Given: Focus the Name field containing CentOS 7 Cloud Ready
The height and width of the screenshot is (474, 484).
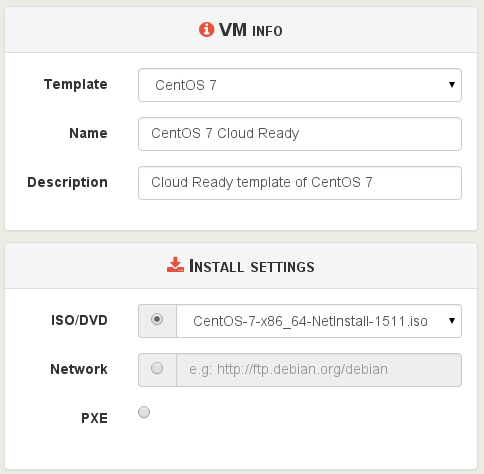Looking at the screenshot, I should tap(300, 134).
